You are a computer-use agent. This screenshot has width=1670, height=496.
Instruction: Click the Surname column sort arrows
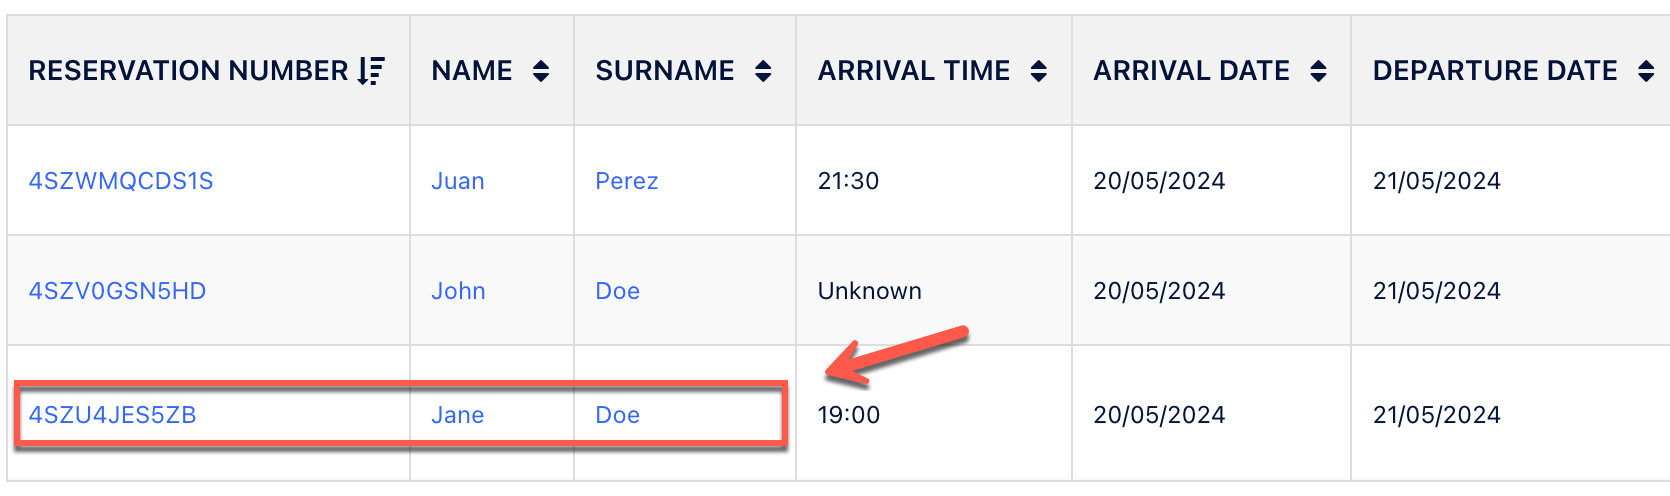point(763,71)
